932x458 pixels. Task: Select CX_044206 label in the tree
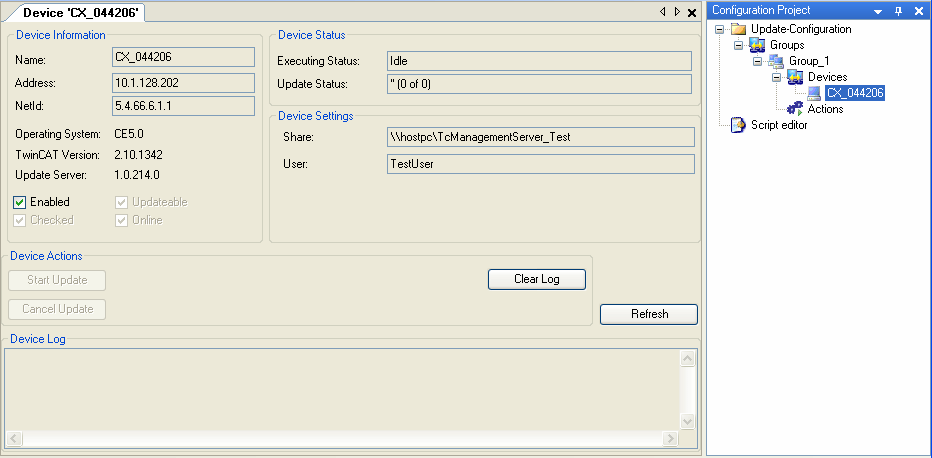coord(855,93)
